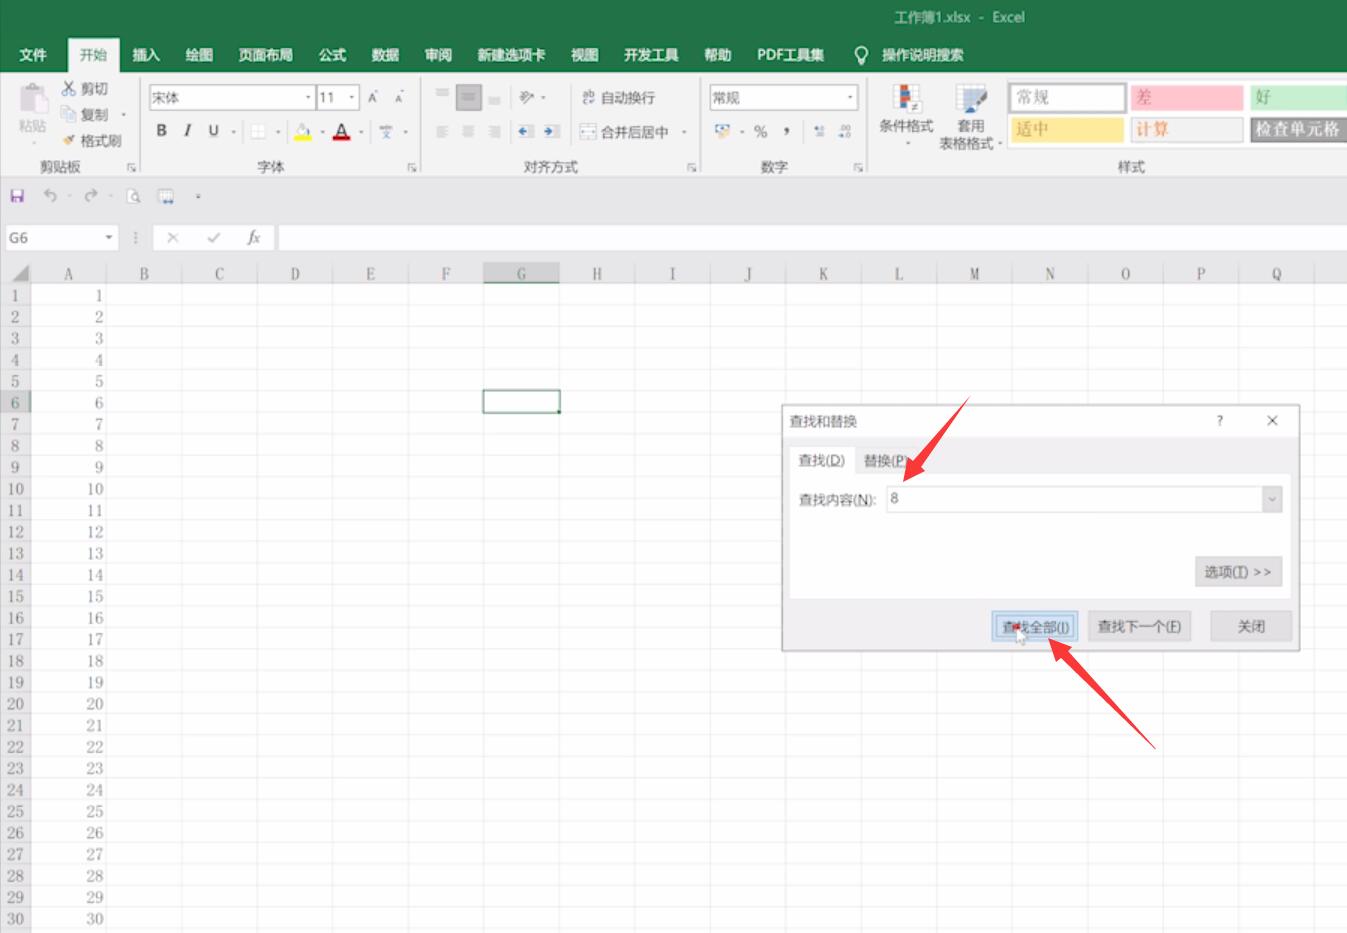Open the Merge and Center dropdown arrow

(x=684, y=132)
